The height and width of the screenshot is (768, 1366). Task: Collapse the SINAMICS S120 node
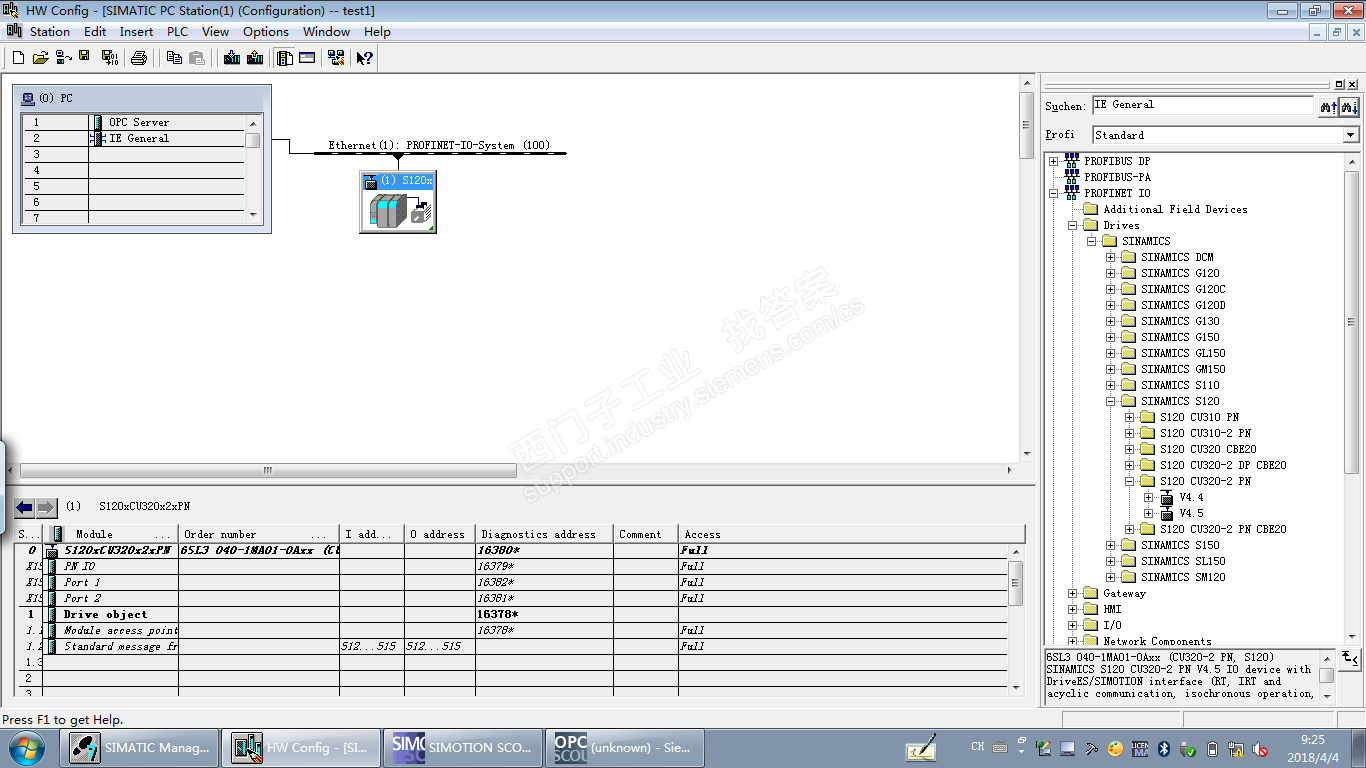tap(1110, 401)
